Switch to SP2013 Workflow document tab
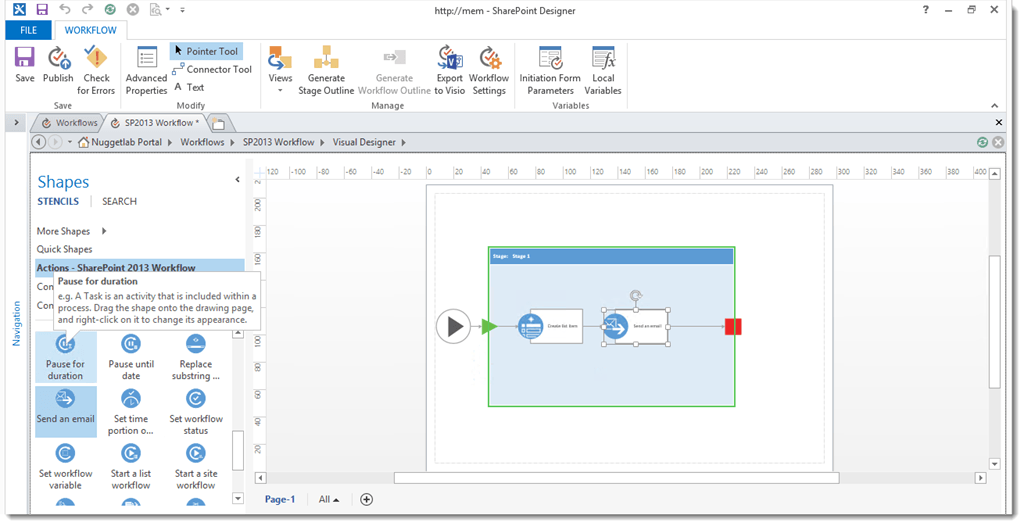Image resolution: width=1024 pixels, height=526 pixels. click(156, 122)
